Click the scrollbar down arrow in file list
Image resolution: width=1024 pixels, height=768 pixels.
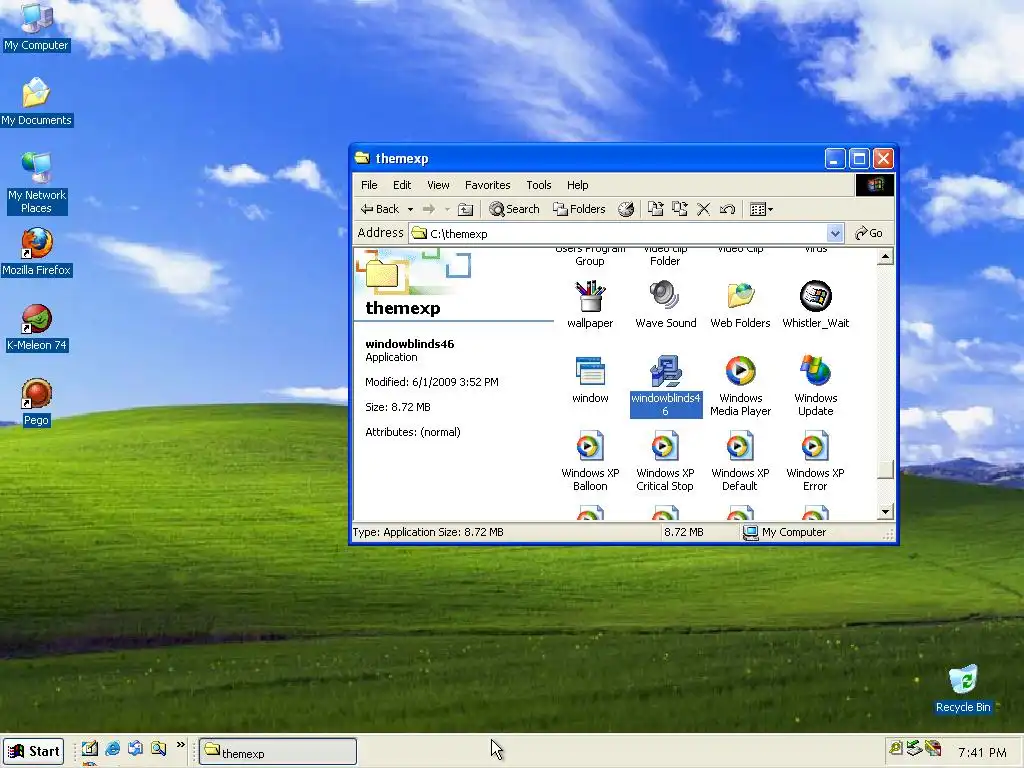[x=885, y=511]
